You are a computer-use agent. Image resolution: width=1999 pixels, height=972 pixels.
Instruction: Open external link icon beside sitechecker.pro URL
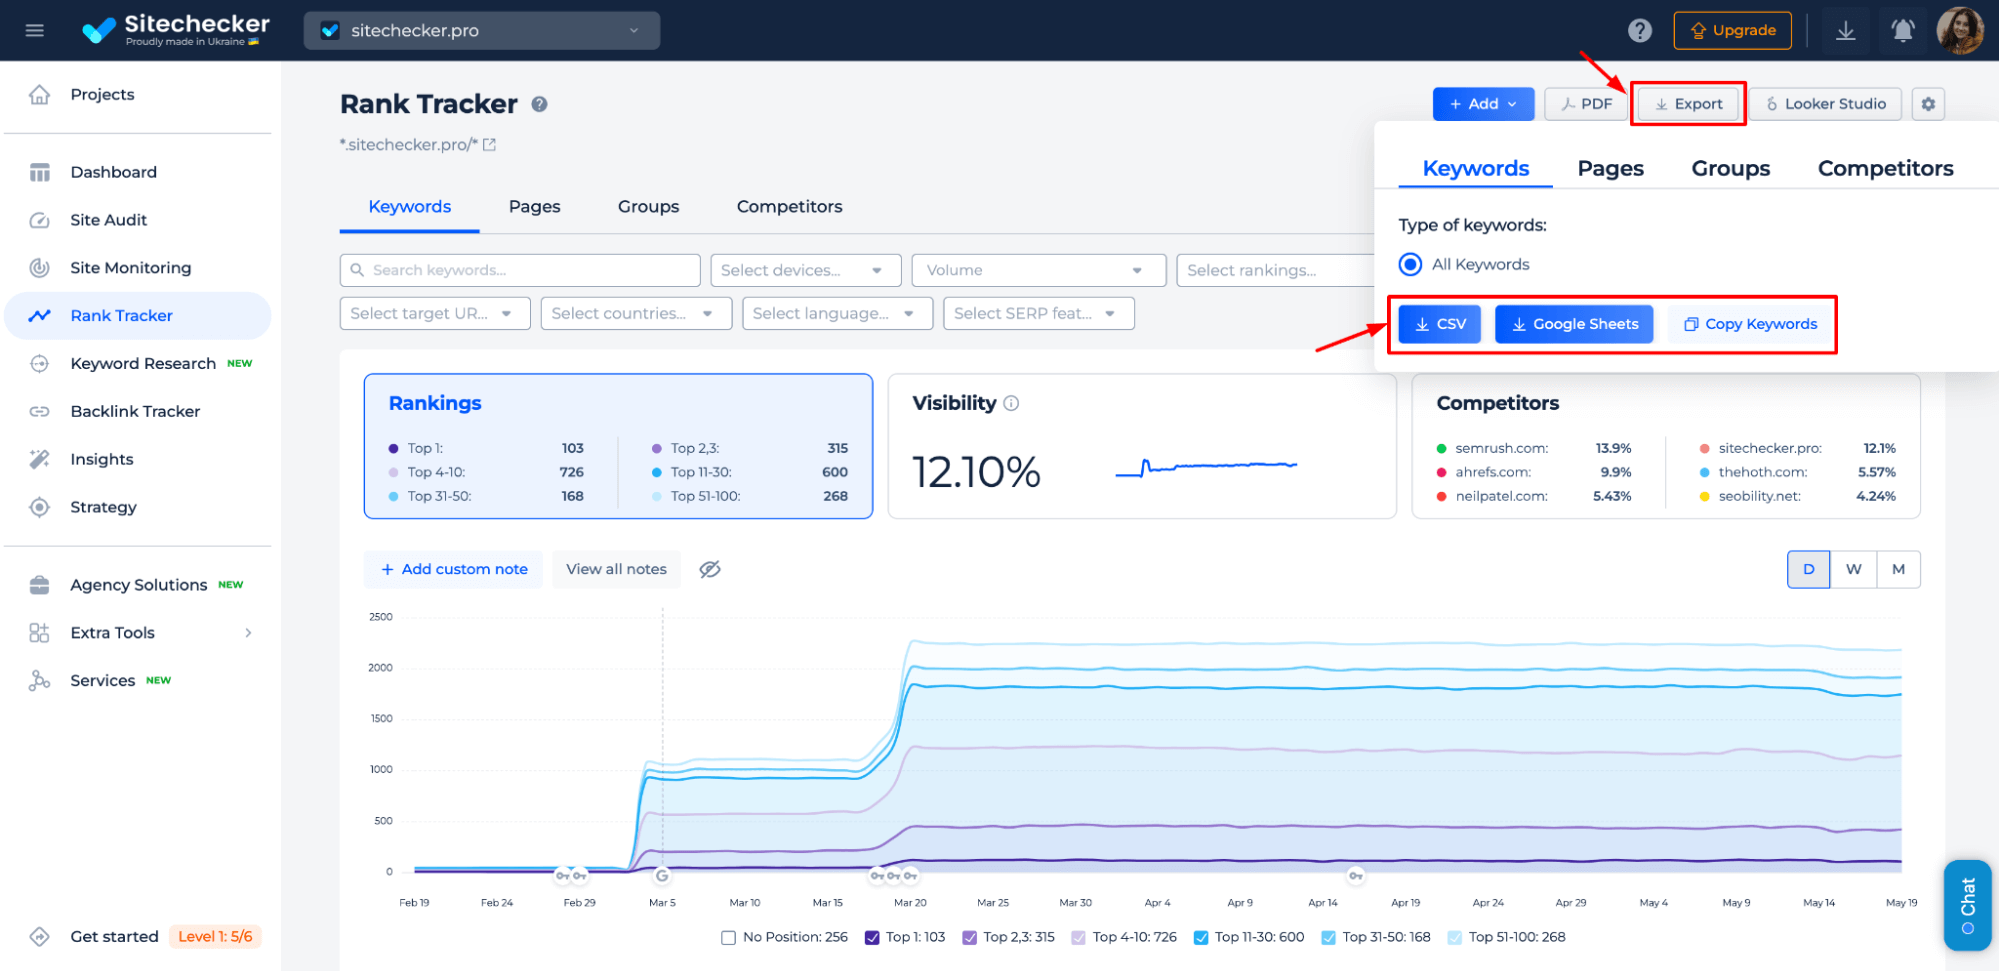tap(489, 145)
